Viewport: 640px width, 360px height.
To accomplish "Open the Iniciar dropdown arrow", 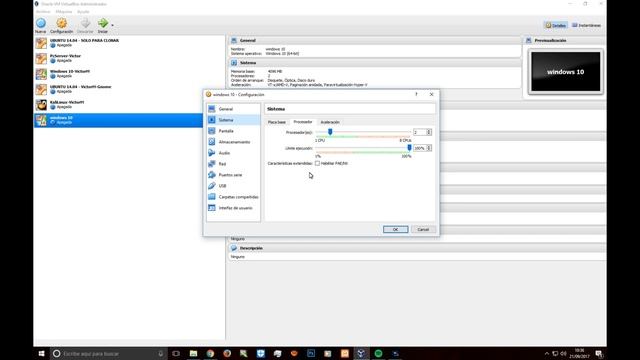I will pyautogui.click(x=112, y=25).
